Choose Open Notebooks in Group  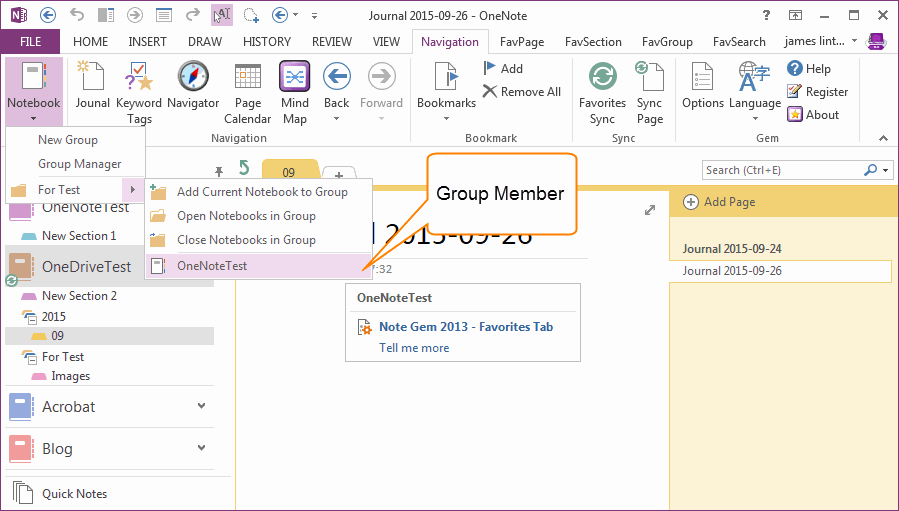coord(259,216)
